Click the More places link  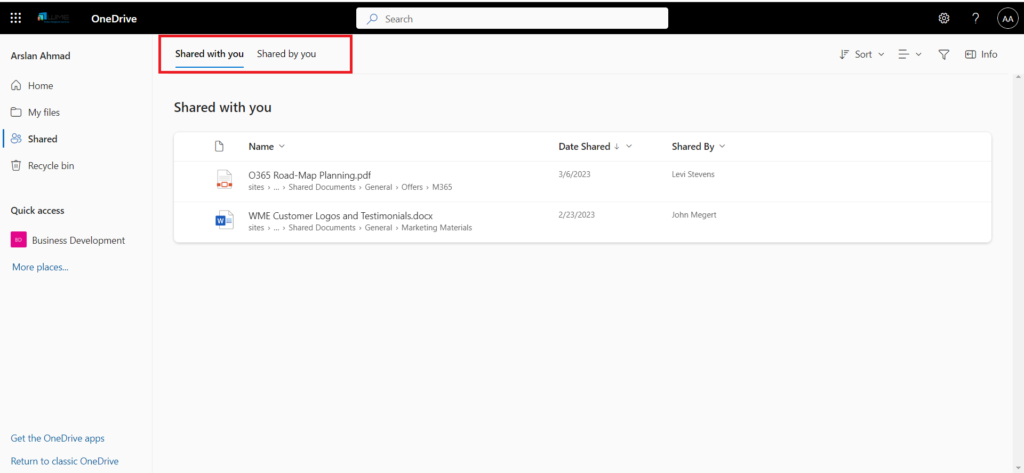(40, 267)
